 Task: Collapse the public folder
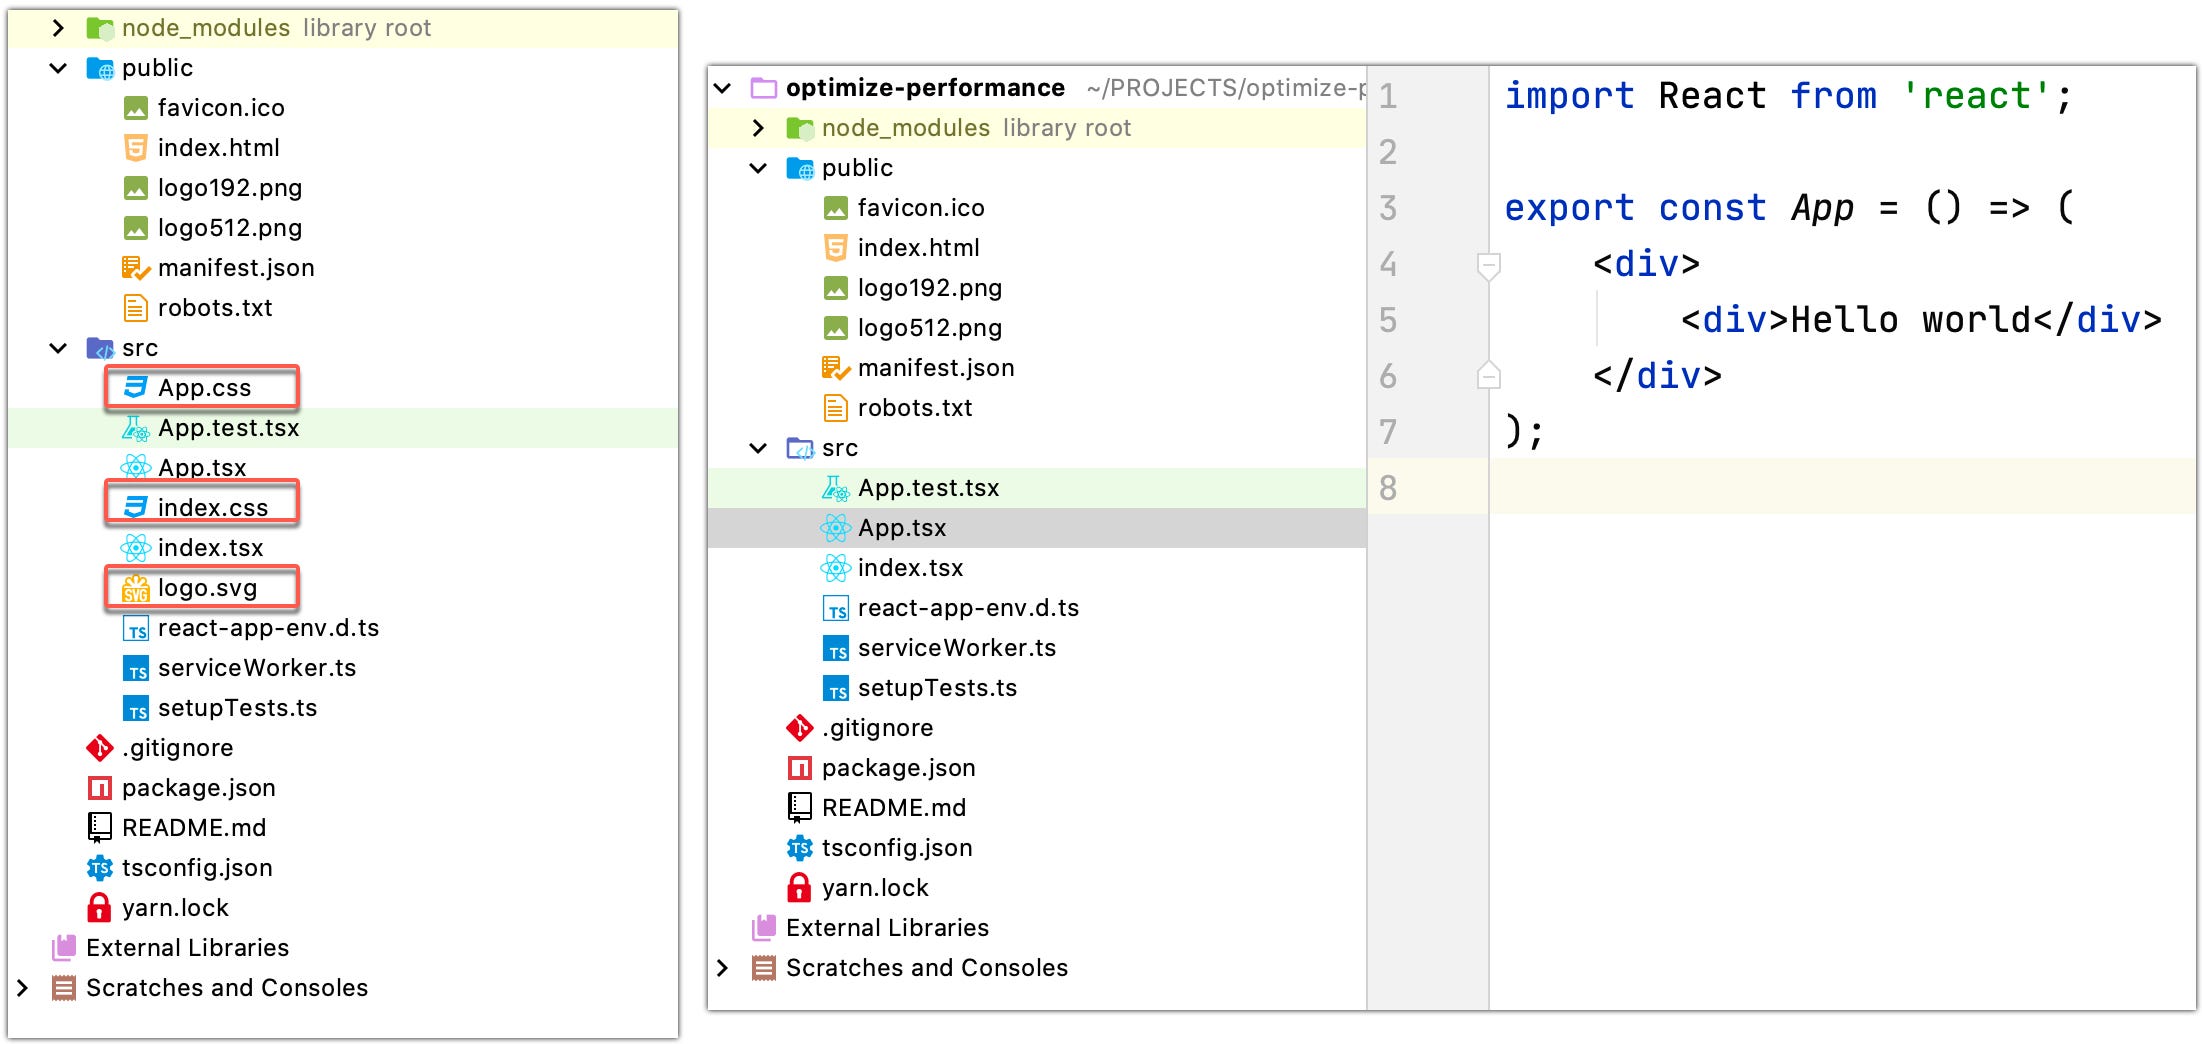57,67
